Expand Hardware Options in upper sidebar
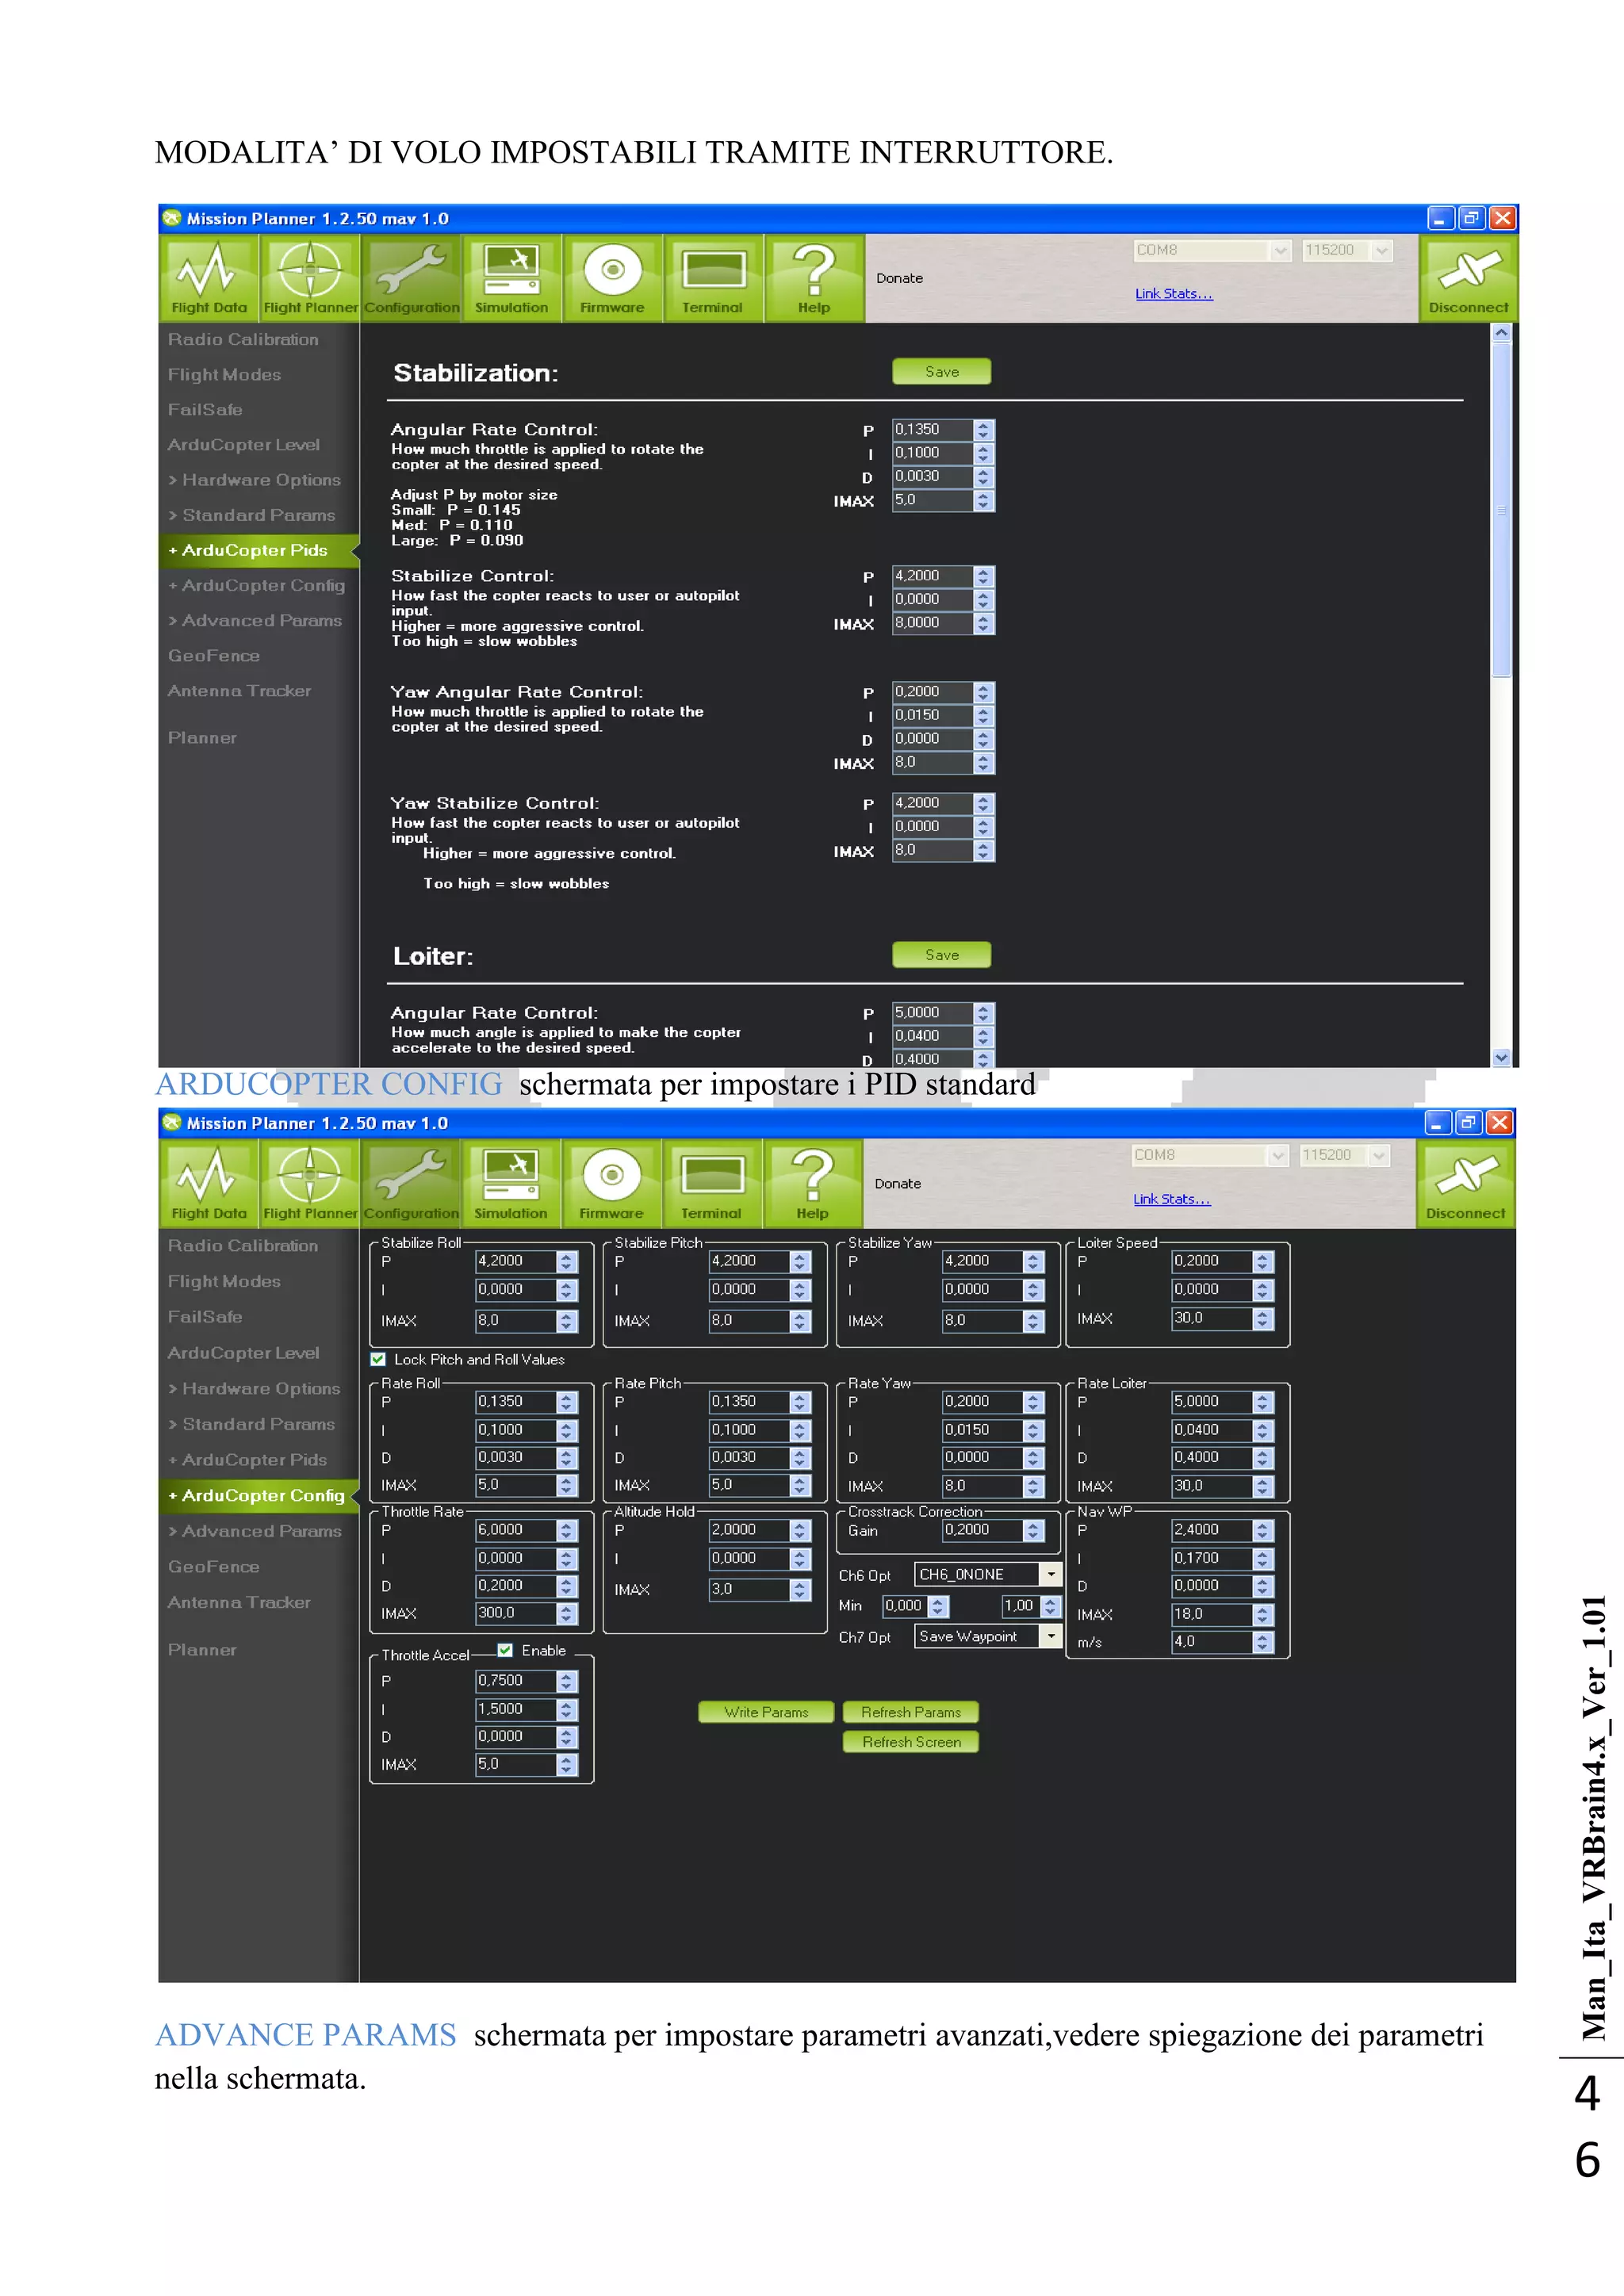 255,480
